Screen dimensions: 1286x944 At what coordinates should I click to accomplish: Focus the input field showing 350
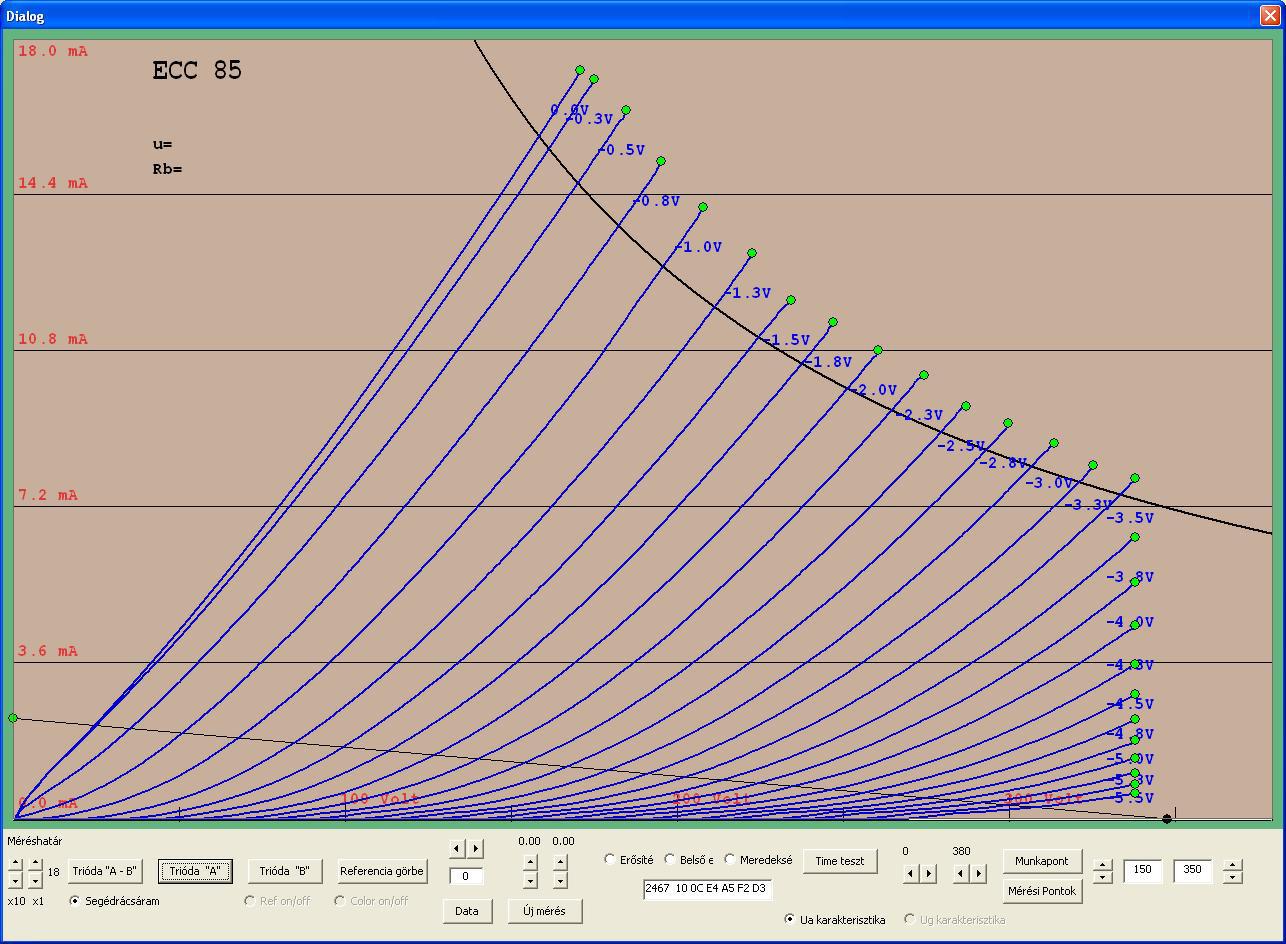coord(1193,870)
